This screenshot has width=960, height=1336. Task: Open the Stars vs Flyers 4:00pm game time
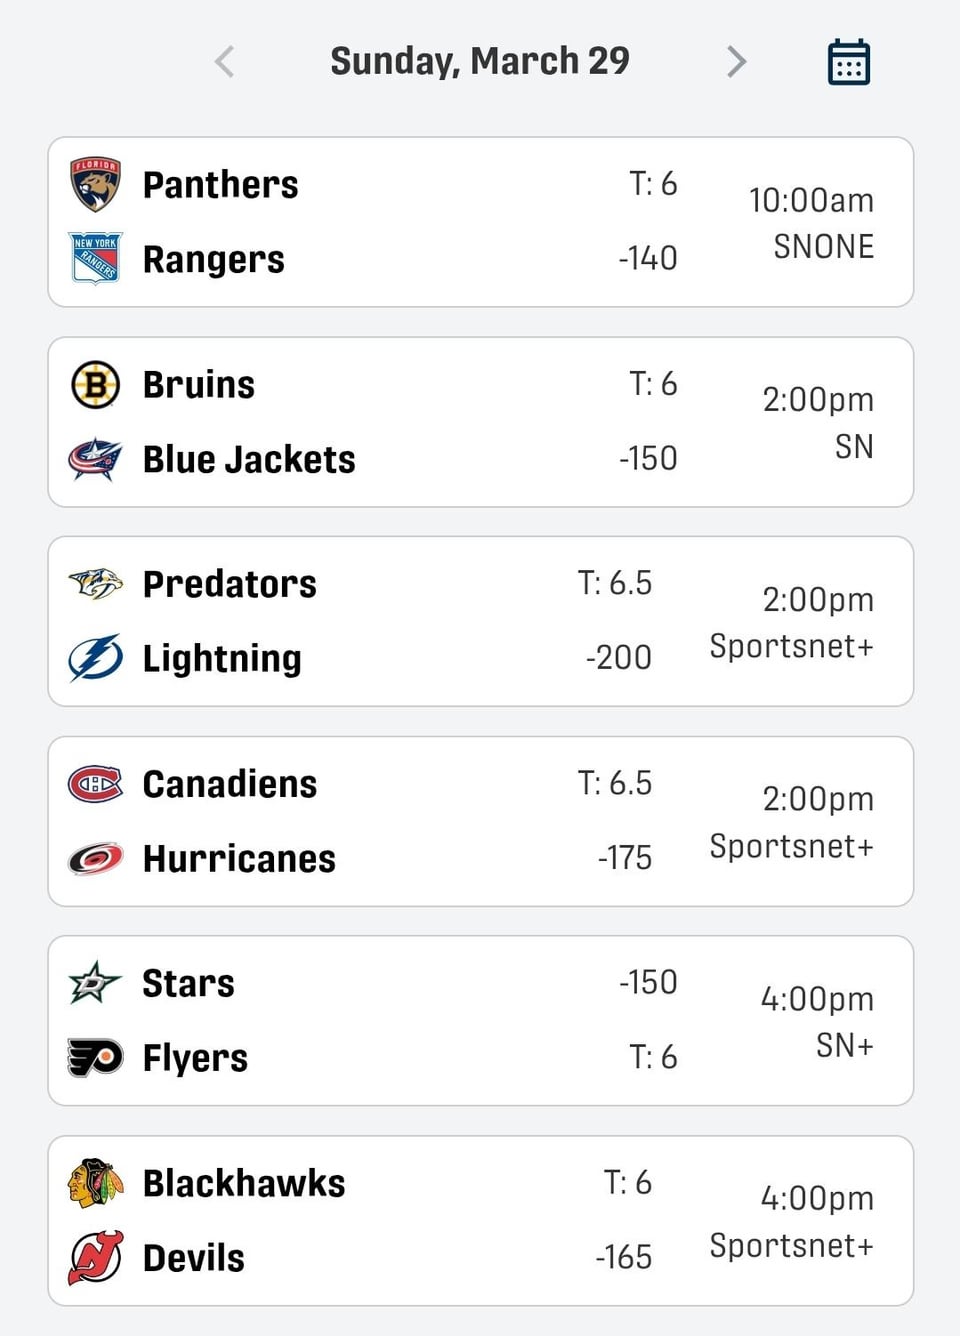tap(817, 998)
